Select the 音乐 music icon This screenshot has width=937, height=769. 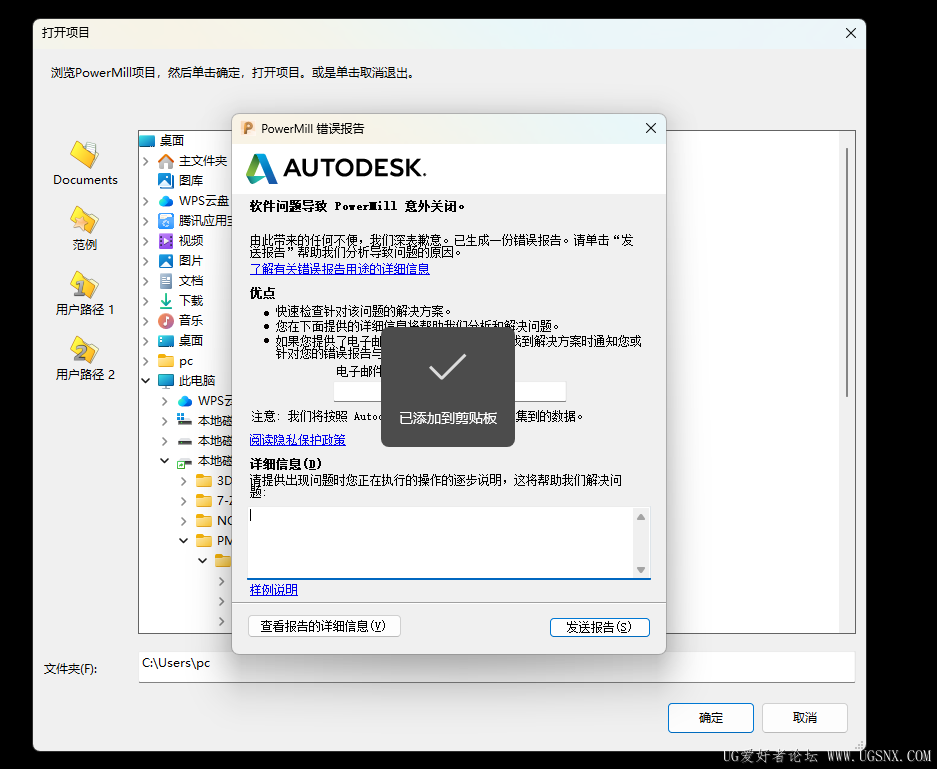[x=166, y=321]
